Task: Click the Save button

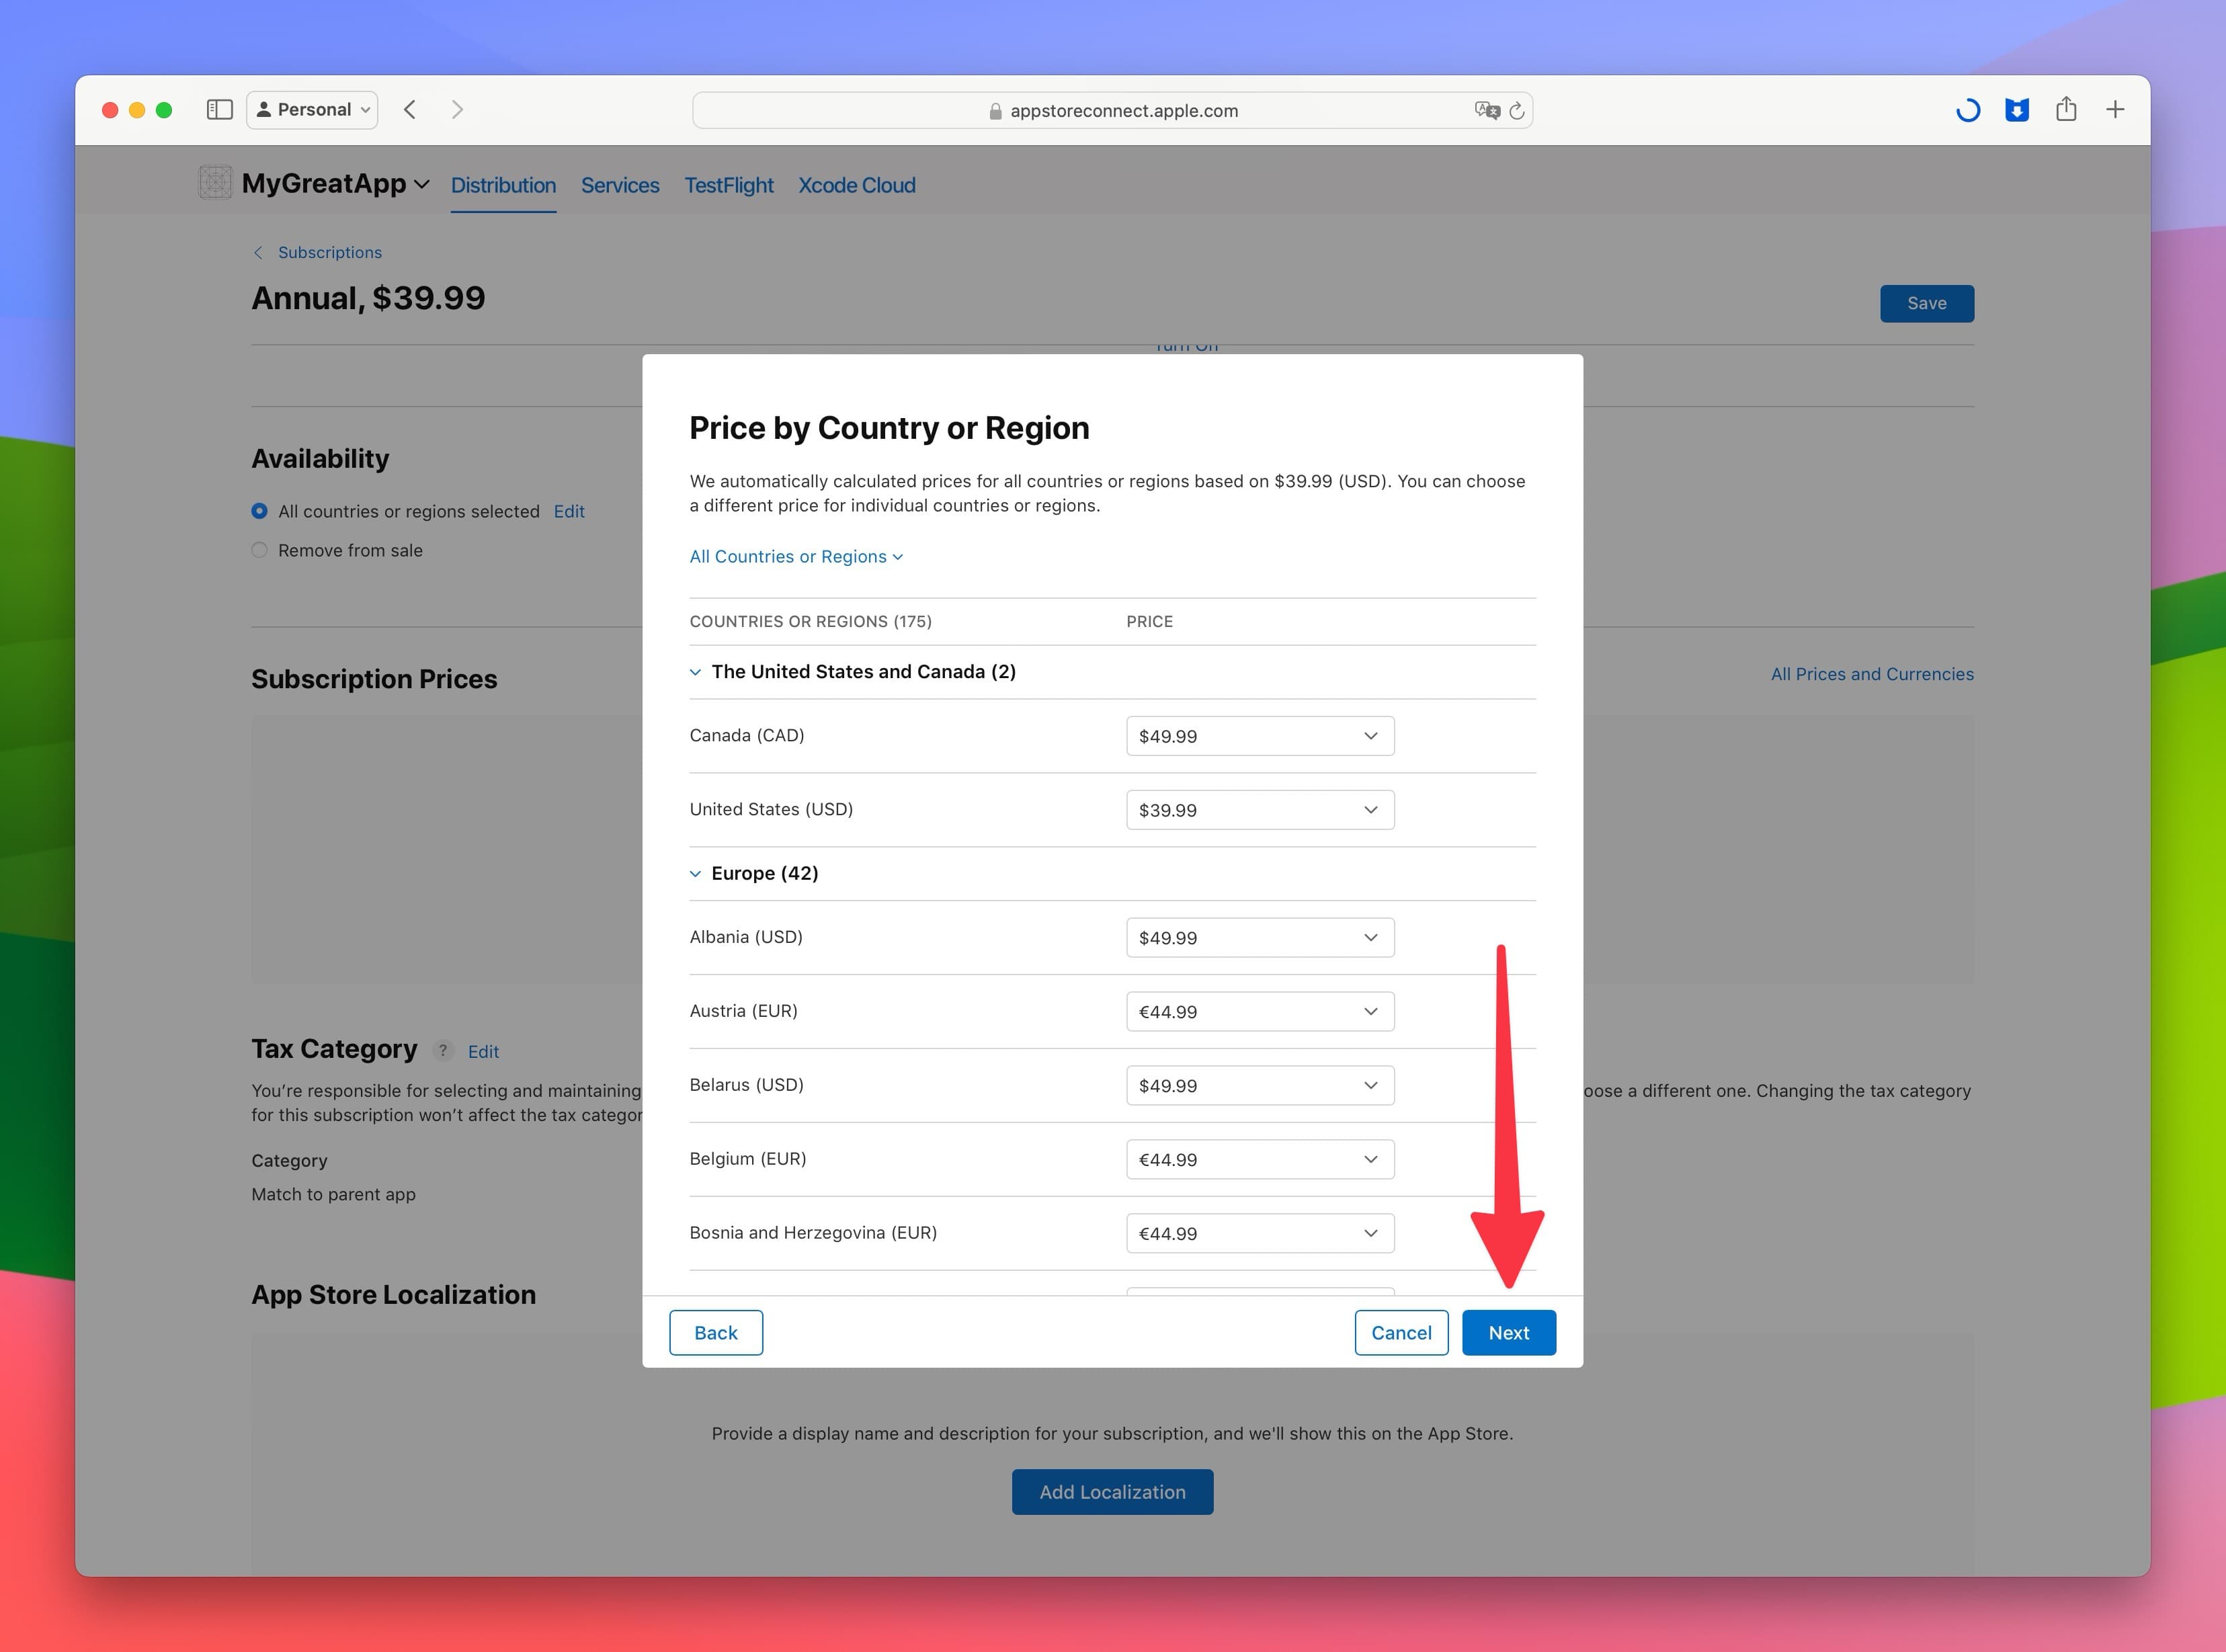Action: click(x=1926, y=302)
